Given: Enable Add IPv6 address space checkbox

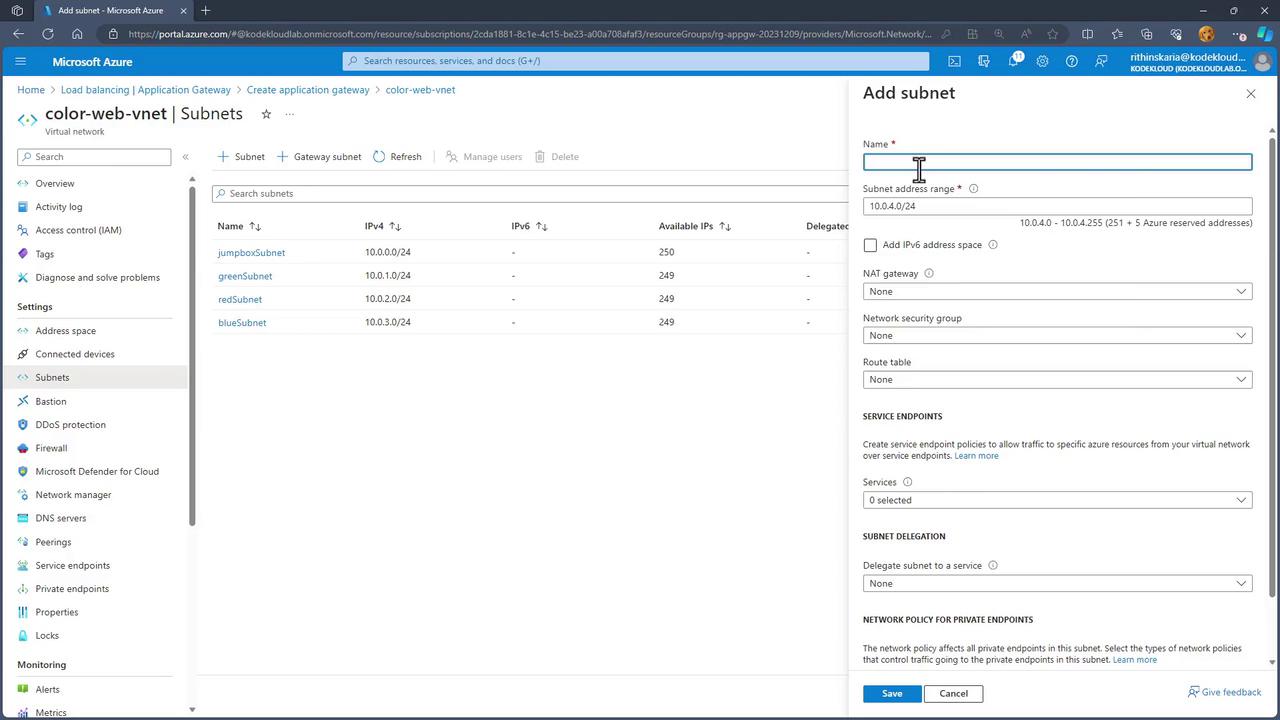Looking at the screenshot, I should point(870,245).
